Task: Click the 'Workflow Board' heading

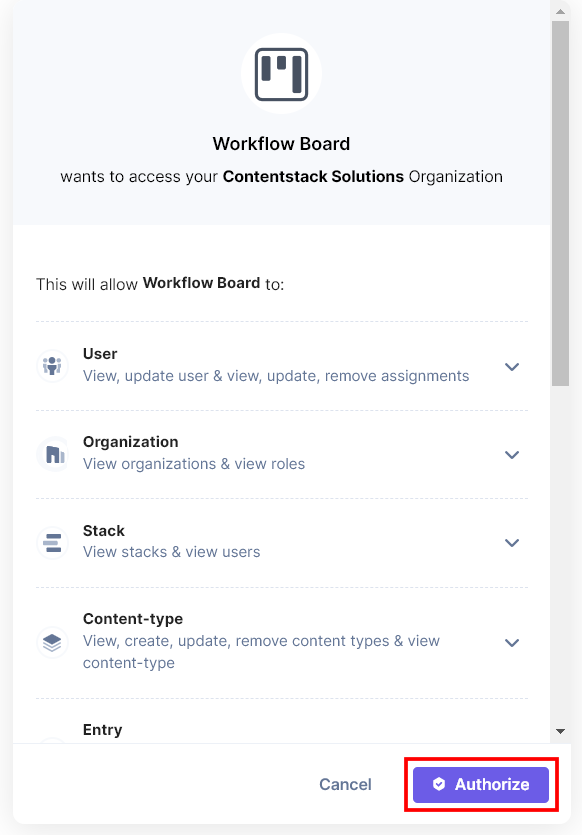Action: (x=281, y=144)
